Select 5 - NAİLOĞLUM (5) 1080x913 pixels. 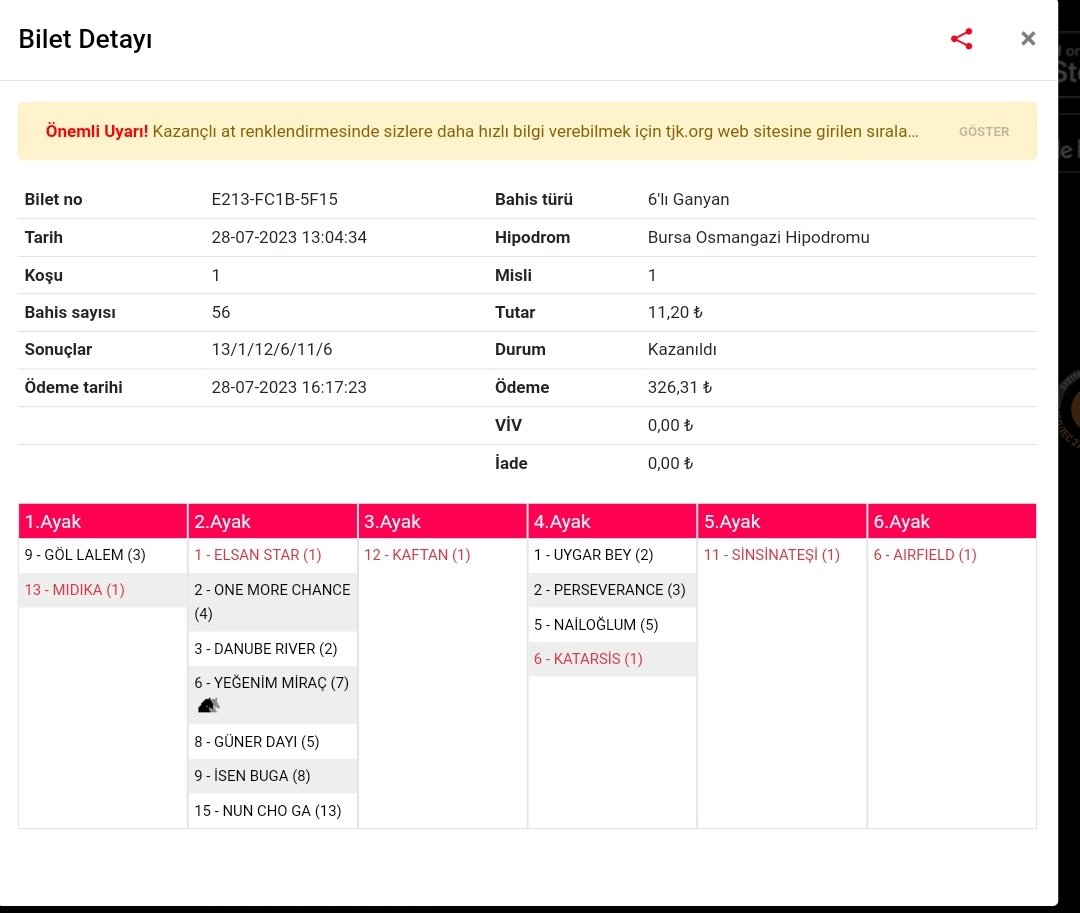point(596,625)
